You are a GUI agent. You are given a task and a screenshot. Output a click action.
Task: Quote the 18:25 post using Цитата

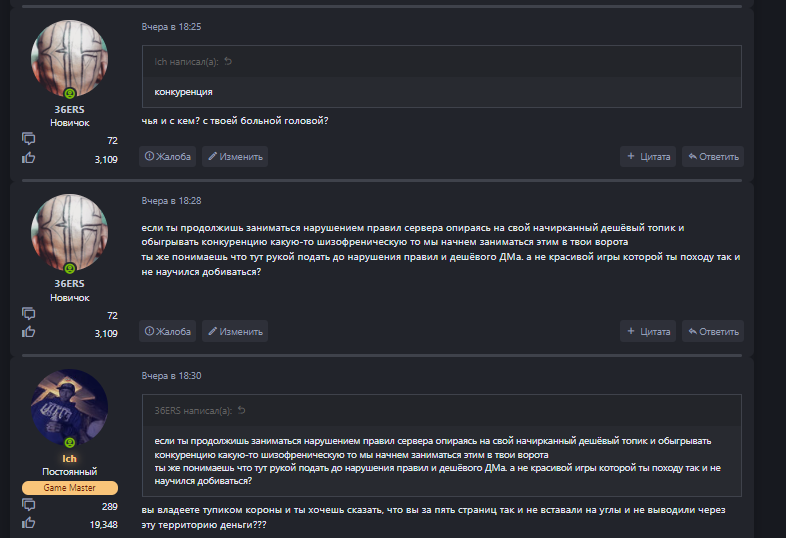pyautogui.click(x=648, y=156)
